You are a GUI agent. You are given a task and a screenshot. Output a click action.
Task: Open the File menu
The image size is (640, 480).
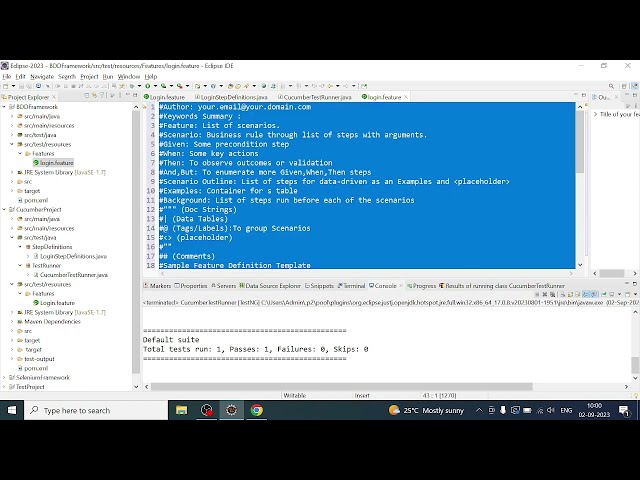click(x=7, y=76)
